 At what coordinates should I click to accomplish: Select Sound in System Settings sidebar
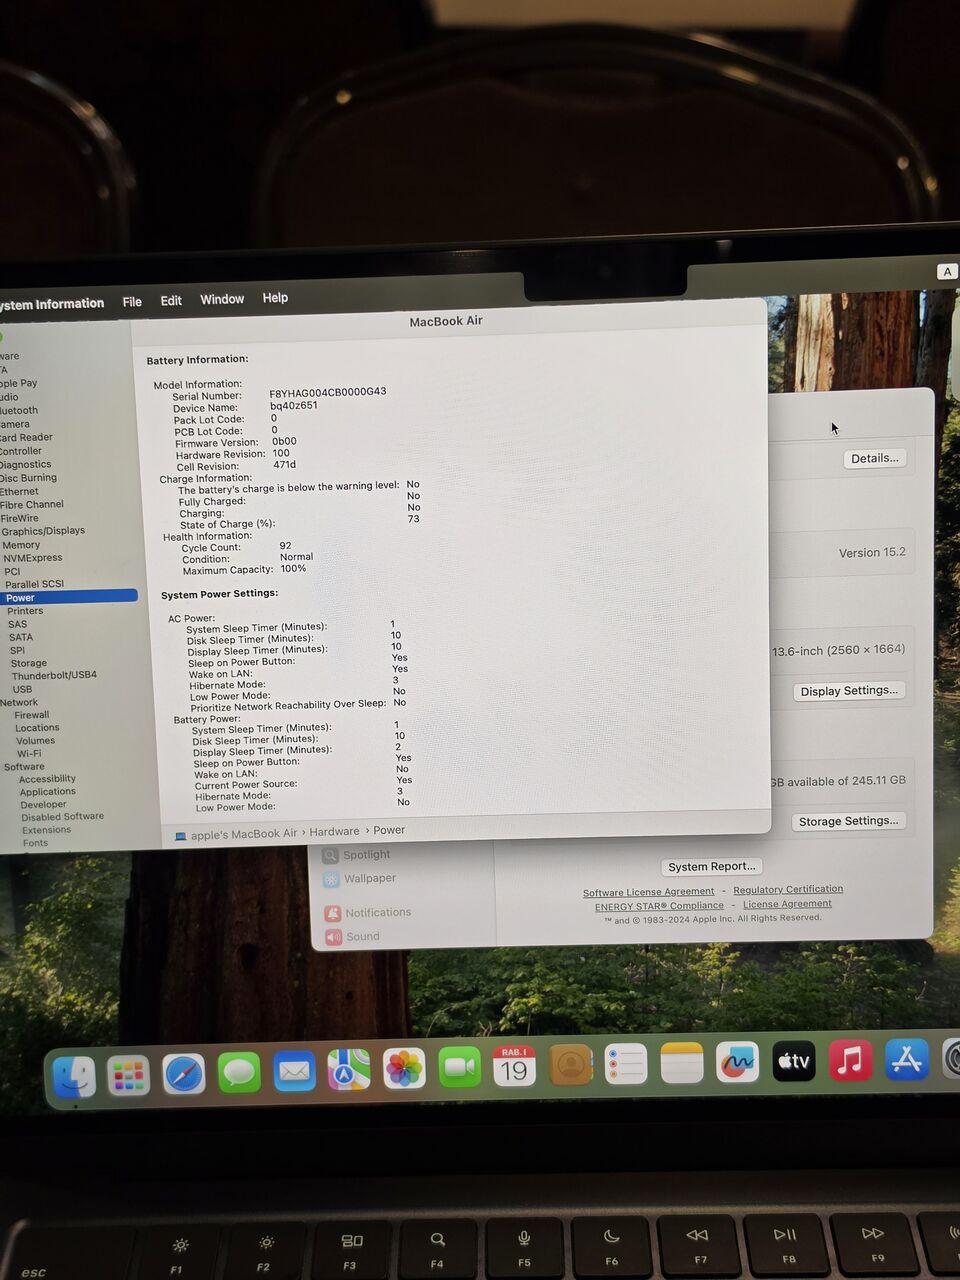pyautogui.click(x=362, y=937)
